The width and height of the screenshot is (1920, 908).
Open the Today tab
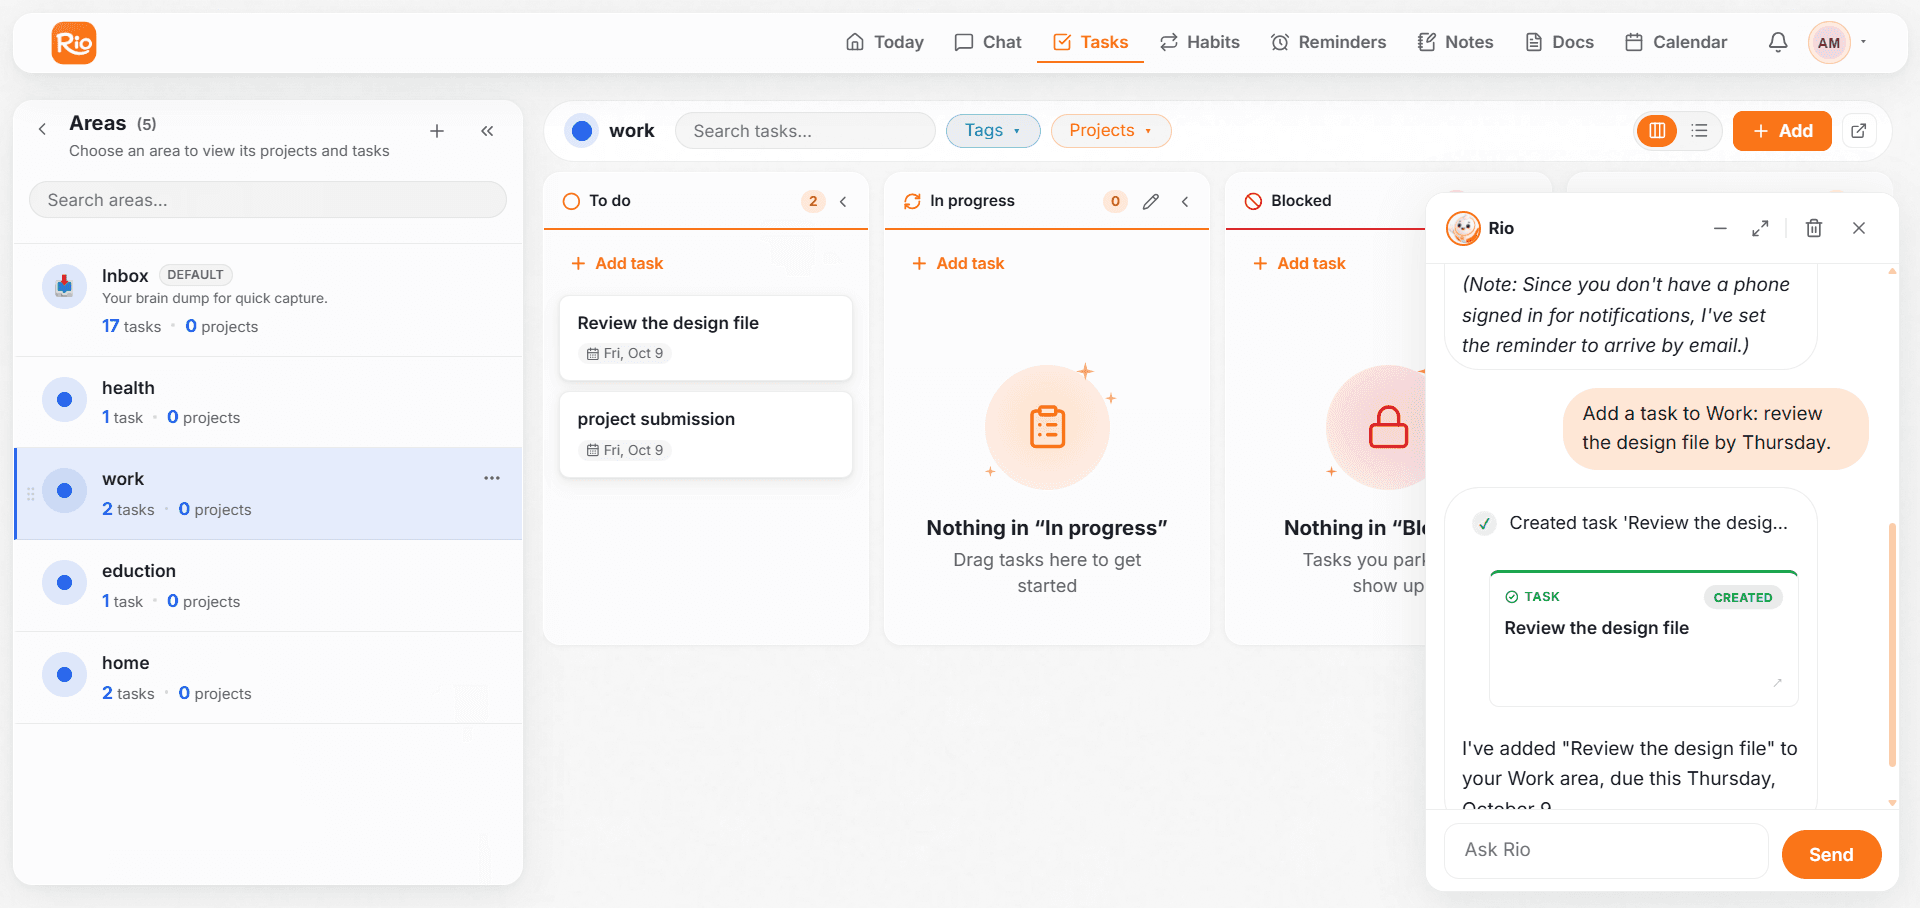(884, 42)
